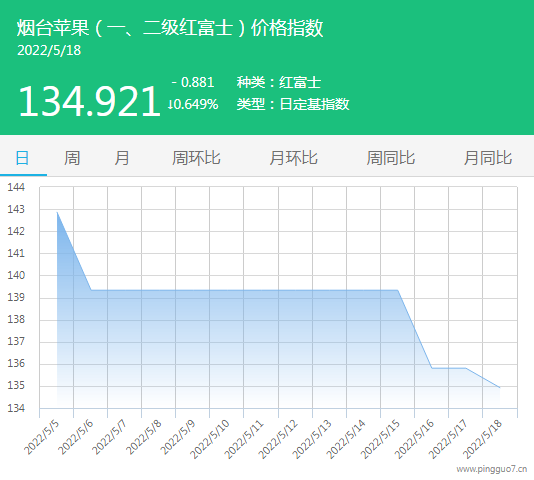Image resolution: width=534 pixels, height=480 pixels.
Task: Click the 134.921 index value
Action: tap(89, 101)
